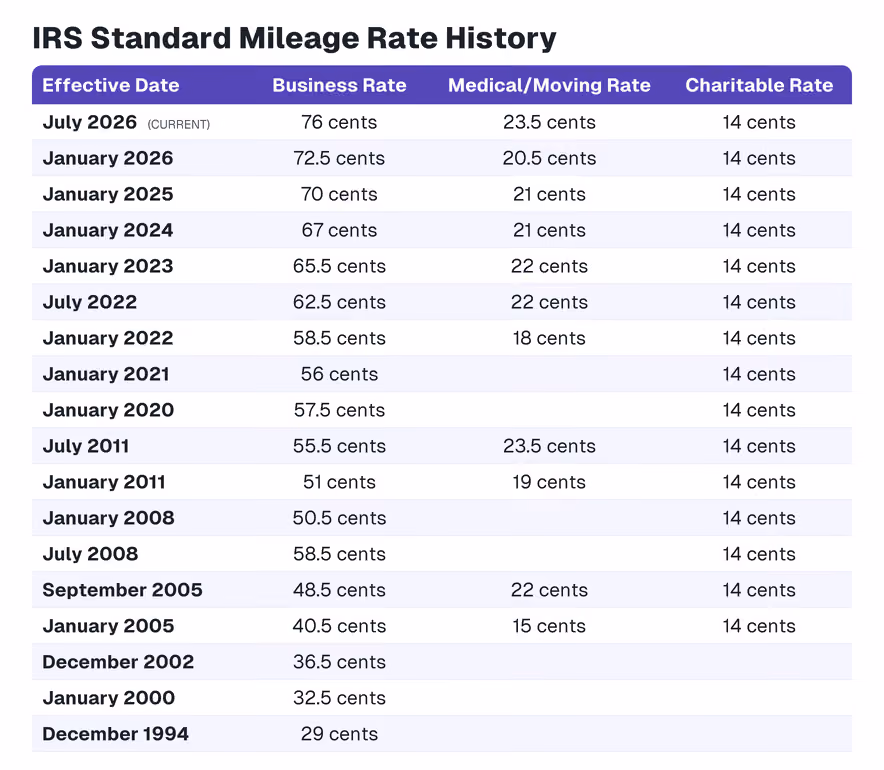The width and height of the screenshot is (884, 770).
Task: Select '22 cents' in the January 2023 row
Action: [x=549, y=267]
